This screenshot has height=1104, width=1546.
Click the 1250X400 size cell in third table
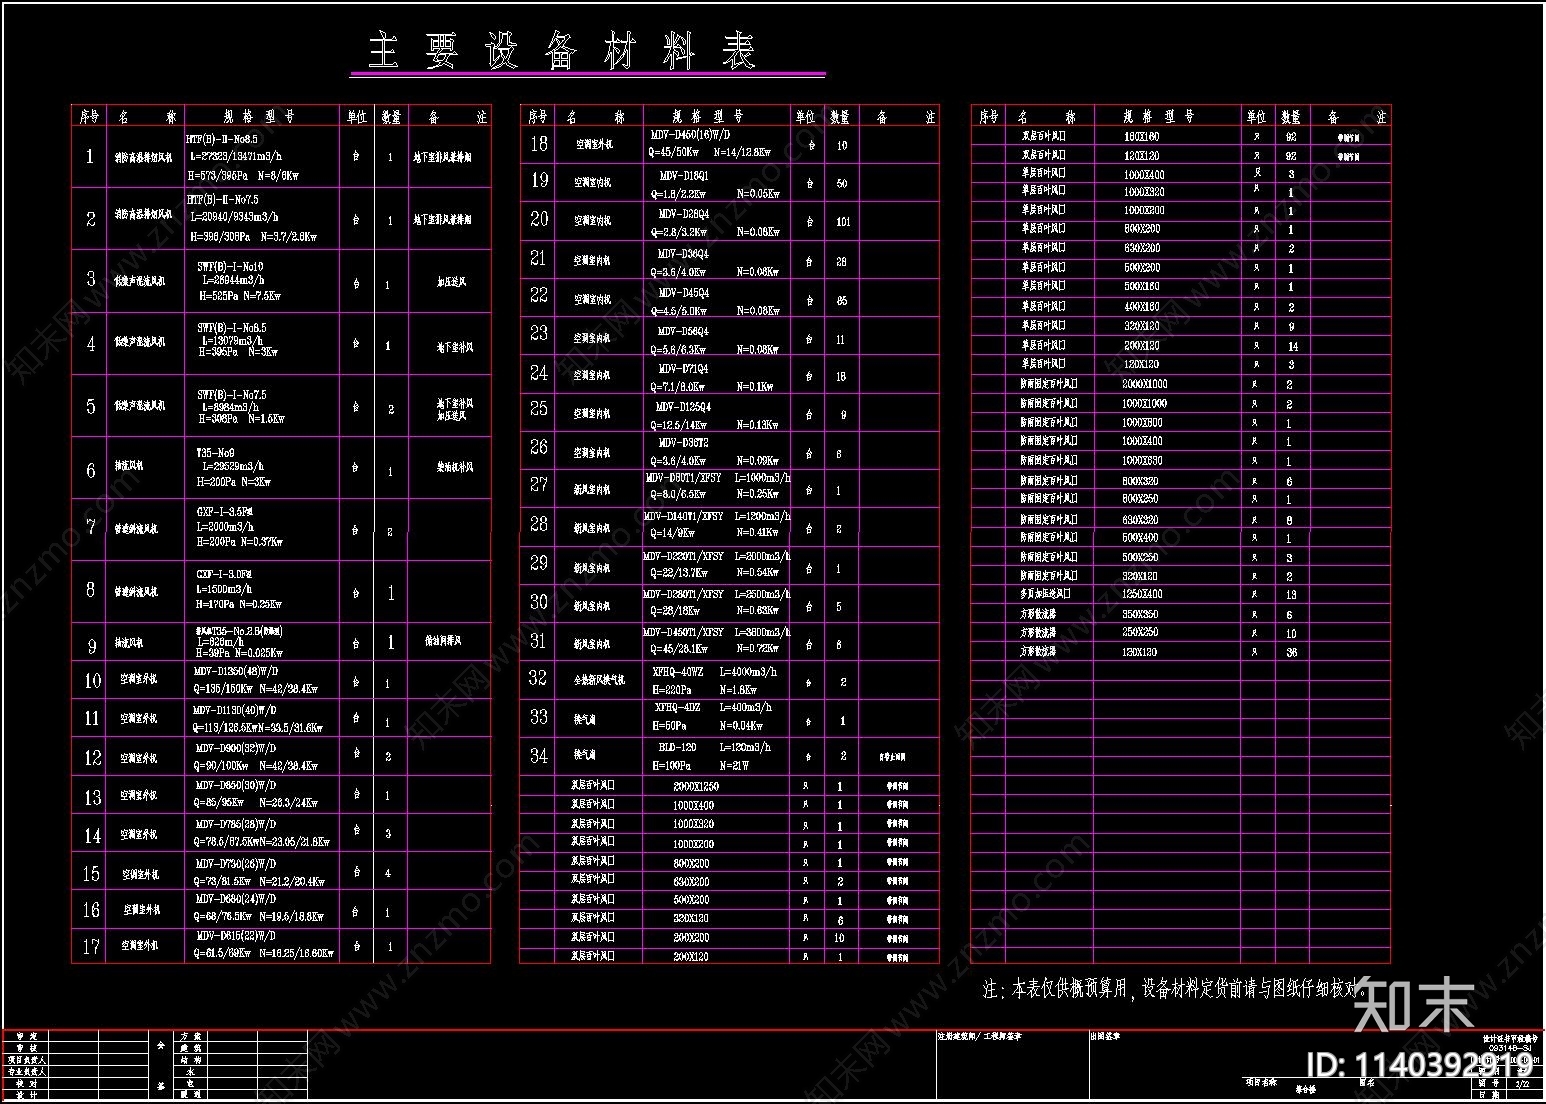coord(1141,594)
